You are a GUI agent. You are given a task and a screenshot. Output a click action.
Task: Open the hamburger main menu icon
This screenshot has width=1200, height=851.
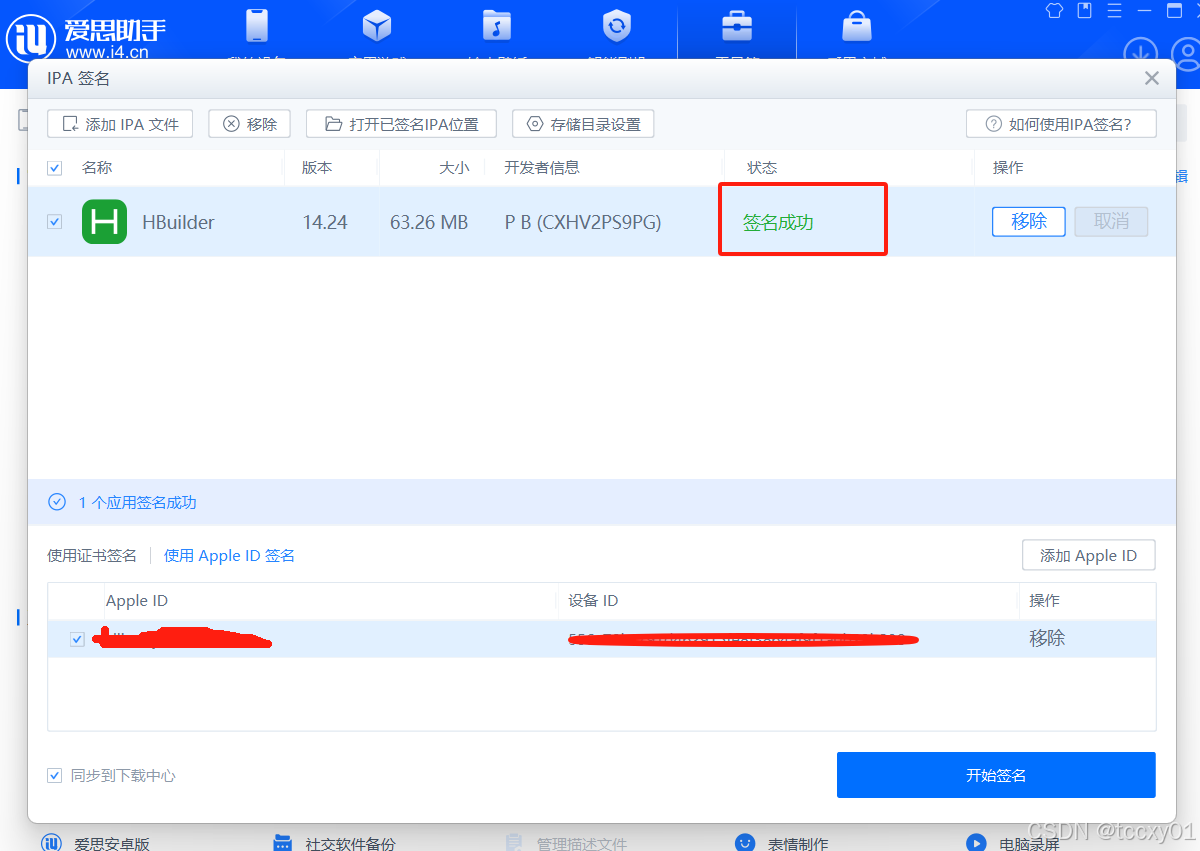pyautogui.click(x=1115, y=11)
